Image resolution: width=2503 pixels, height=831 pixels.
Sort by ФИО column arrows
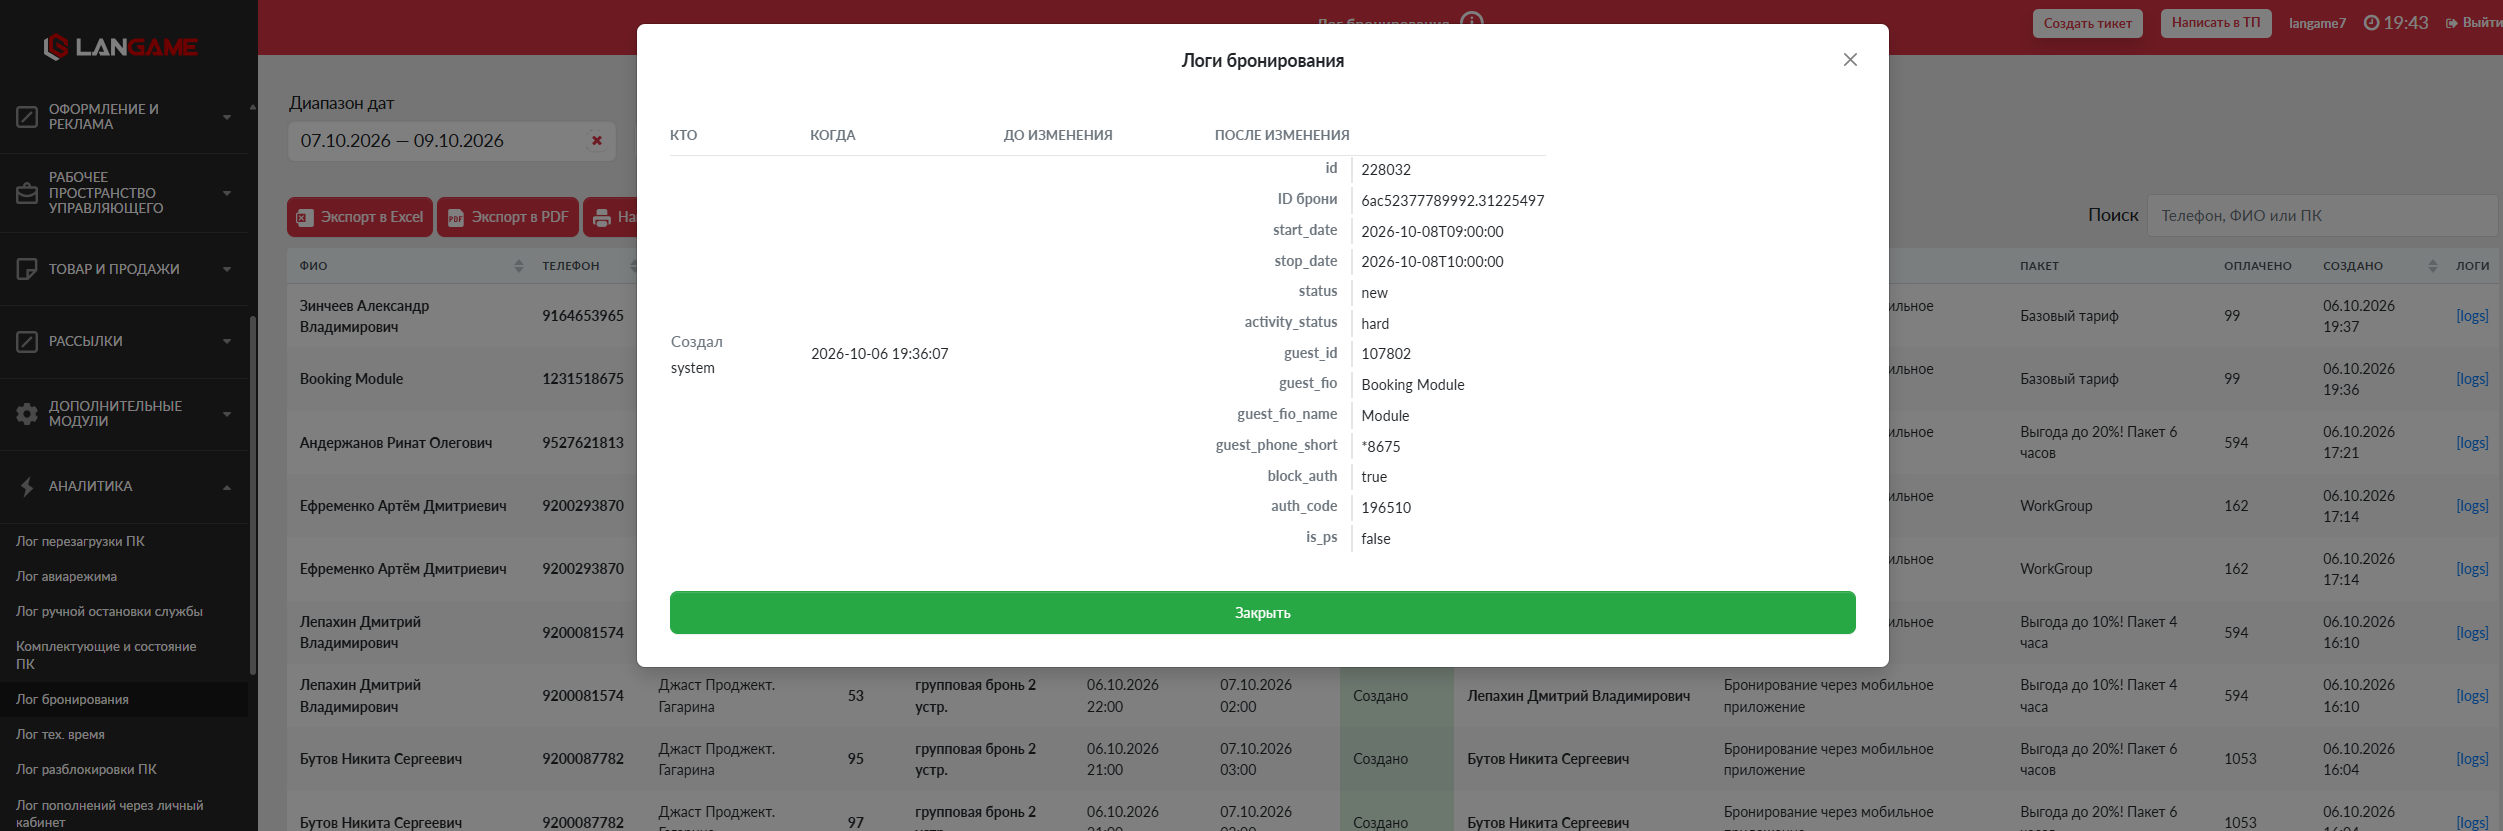tap(518, 266)
